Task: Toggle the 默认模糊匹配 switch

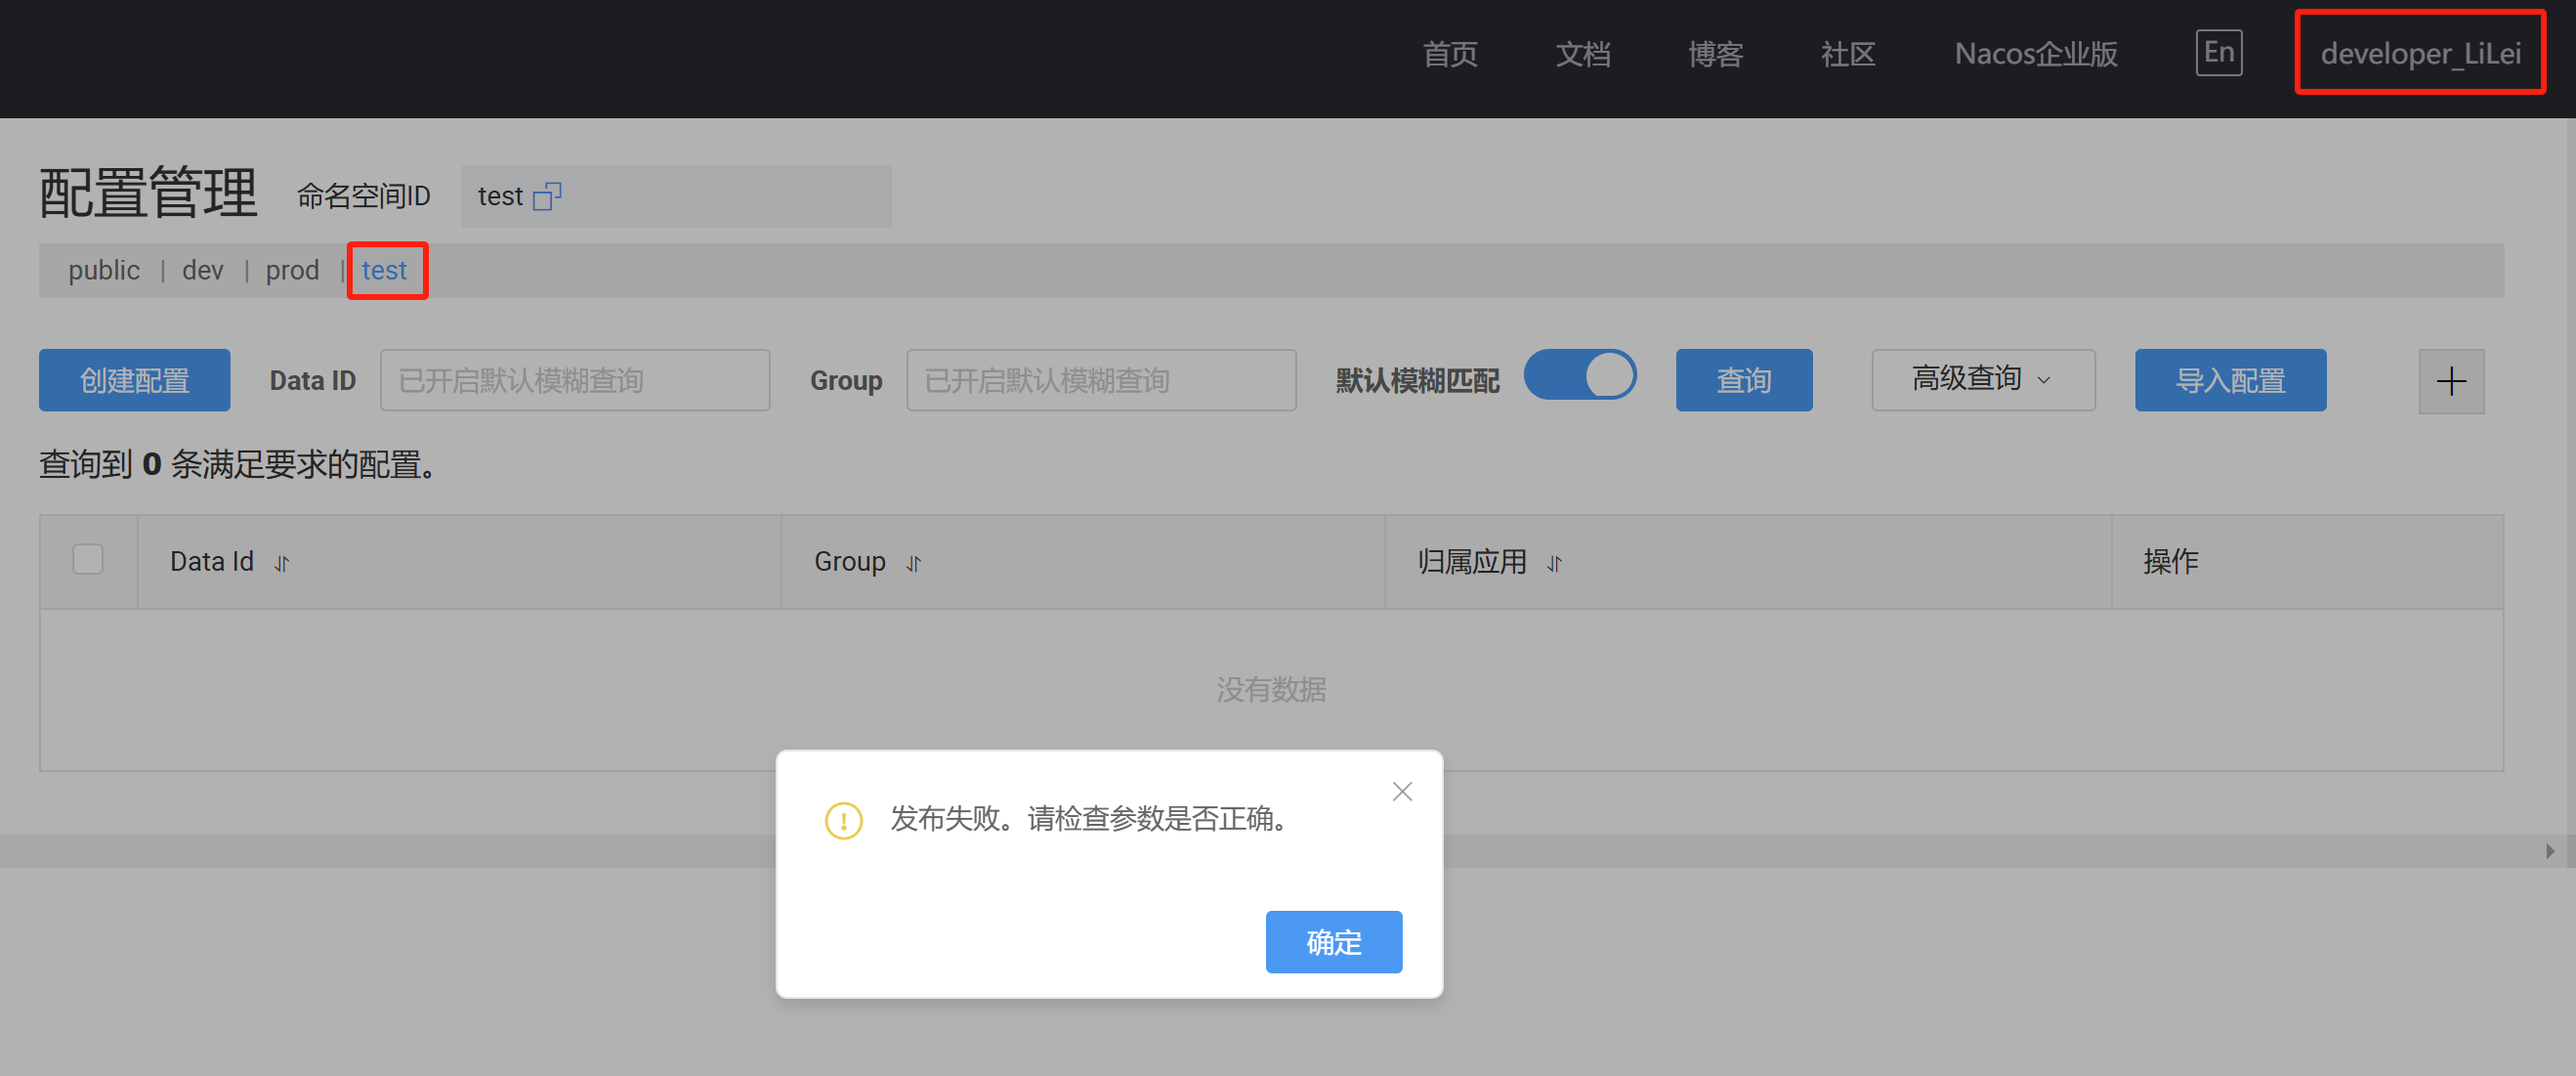Action: [1579, 376]
